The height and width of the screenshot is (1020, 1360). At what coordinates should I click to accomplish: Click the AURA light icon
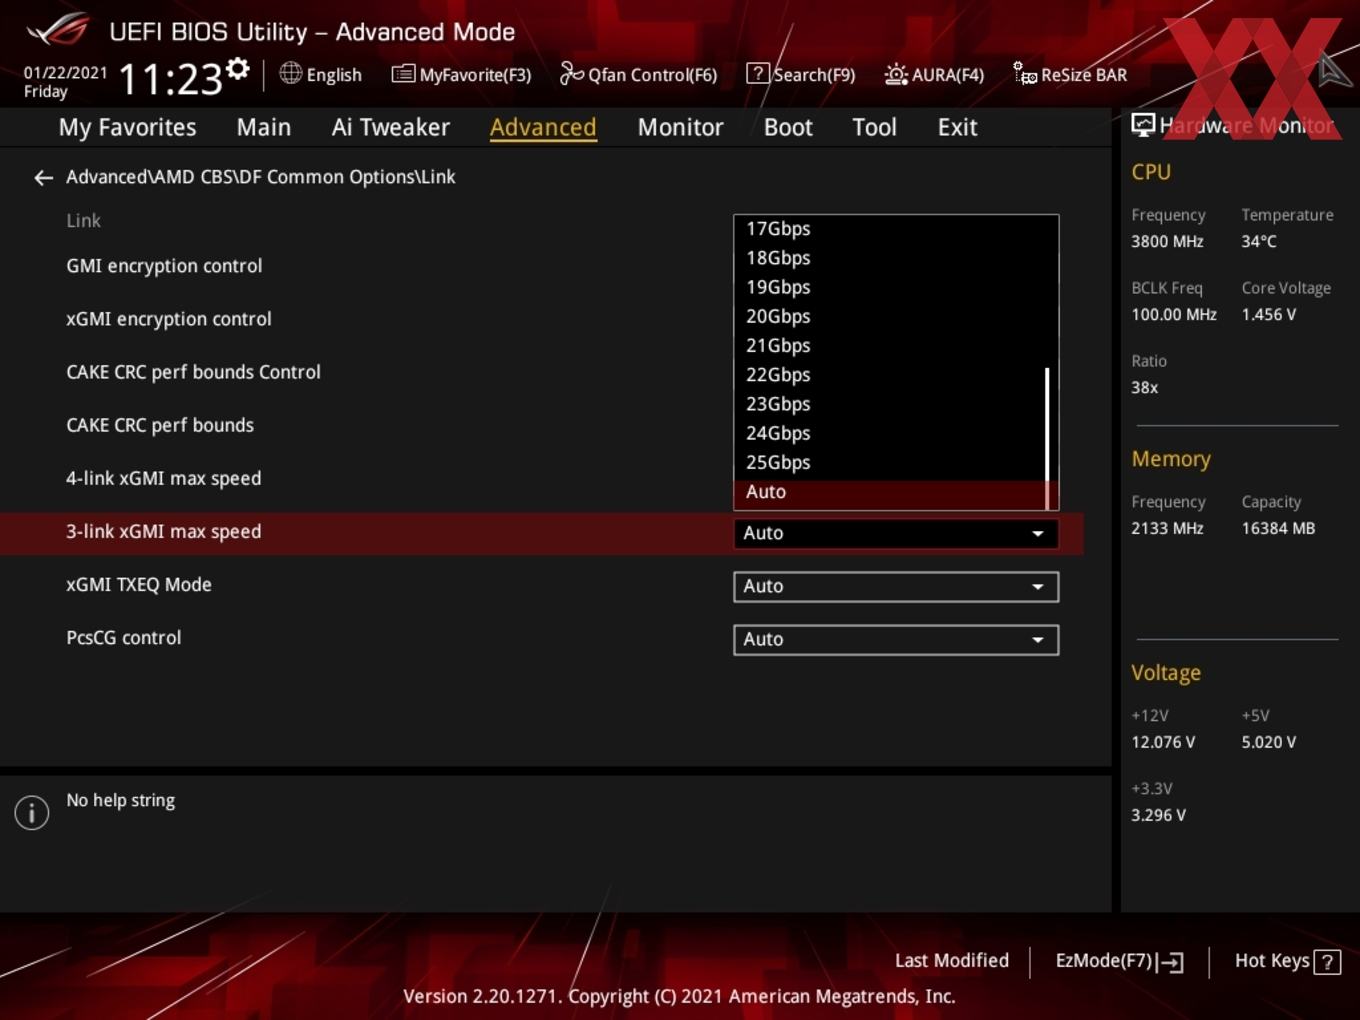(896, 74)
